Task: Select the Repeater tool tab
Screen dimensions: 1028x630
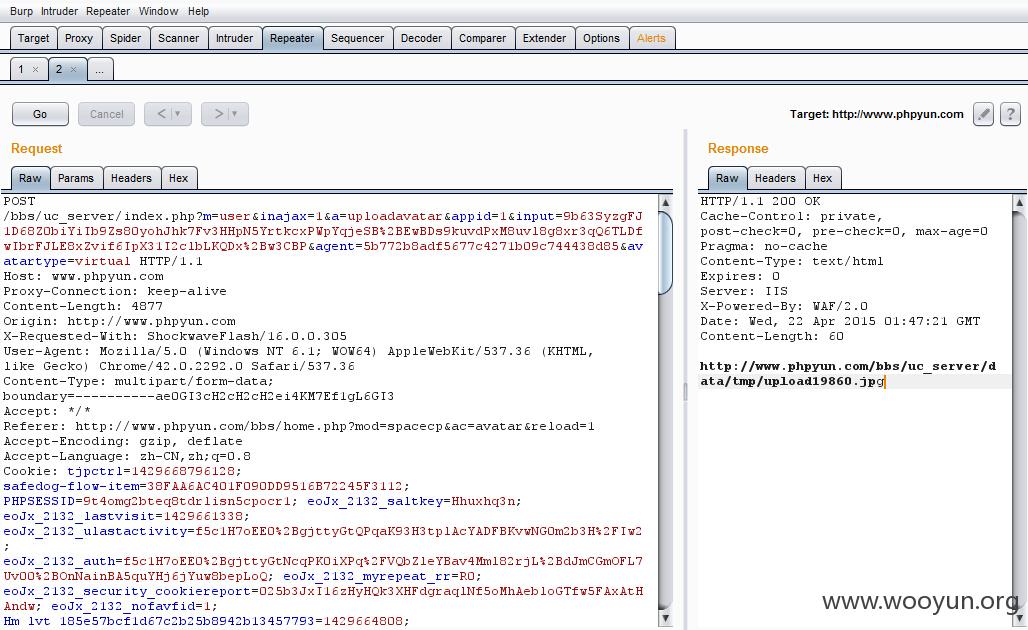Action: click(x=292, y=38)
